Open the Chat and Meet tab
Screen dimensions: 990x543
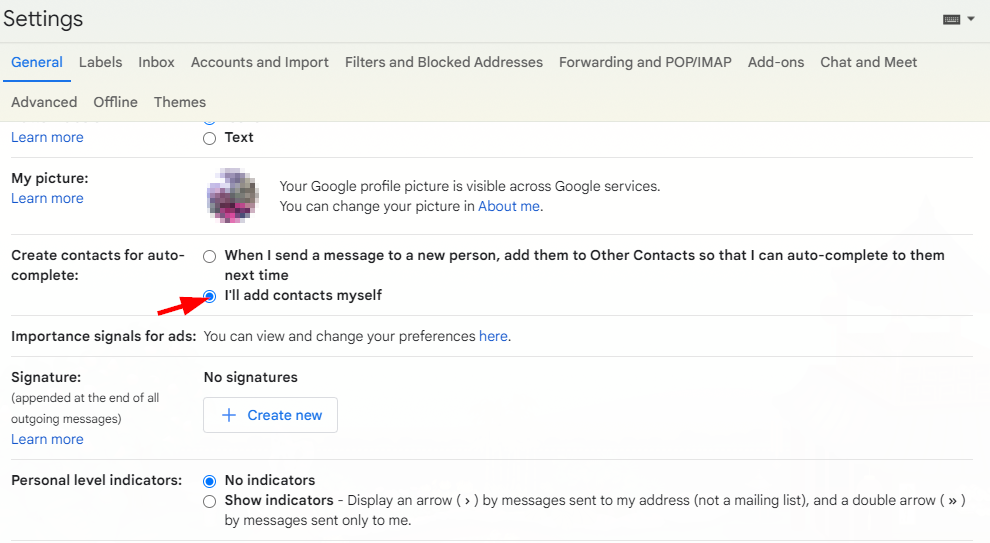tap(868, 63)
